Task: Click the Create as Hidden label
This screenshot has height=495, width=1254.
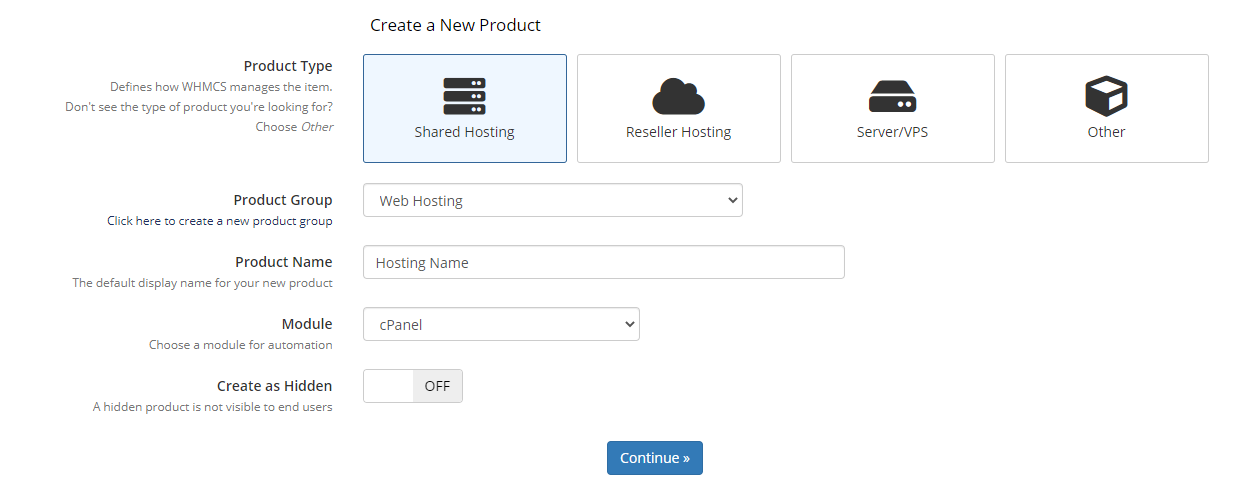Action: [x=275, y=386]
